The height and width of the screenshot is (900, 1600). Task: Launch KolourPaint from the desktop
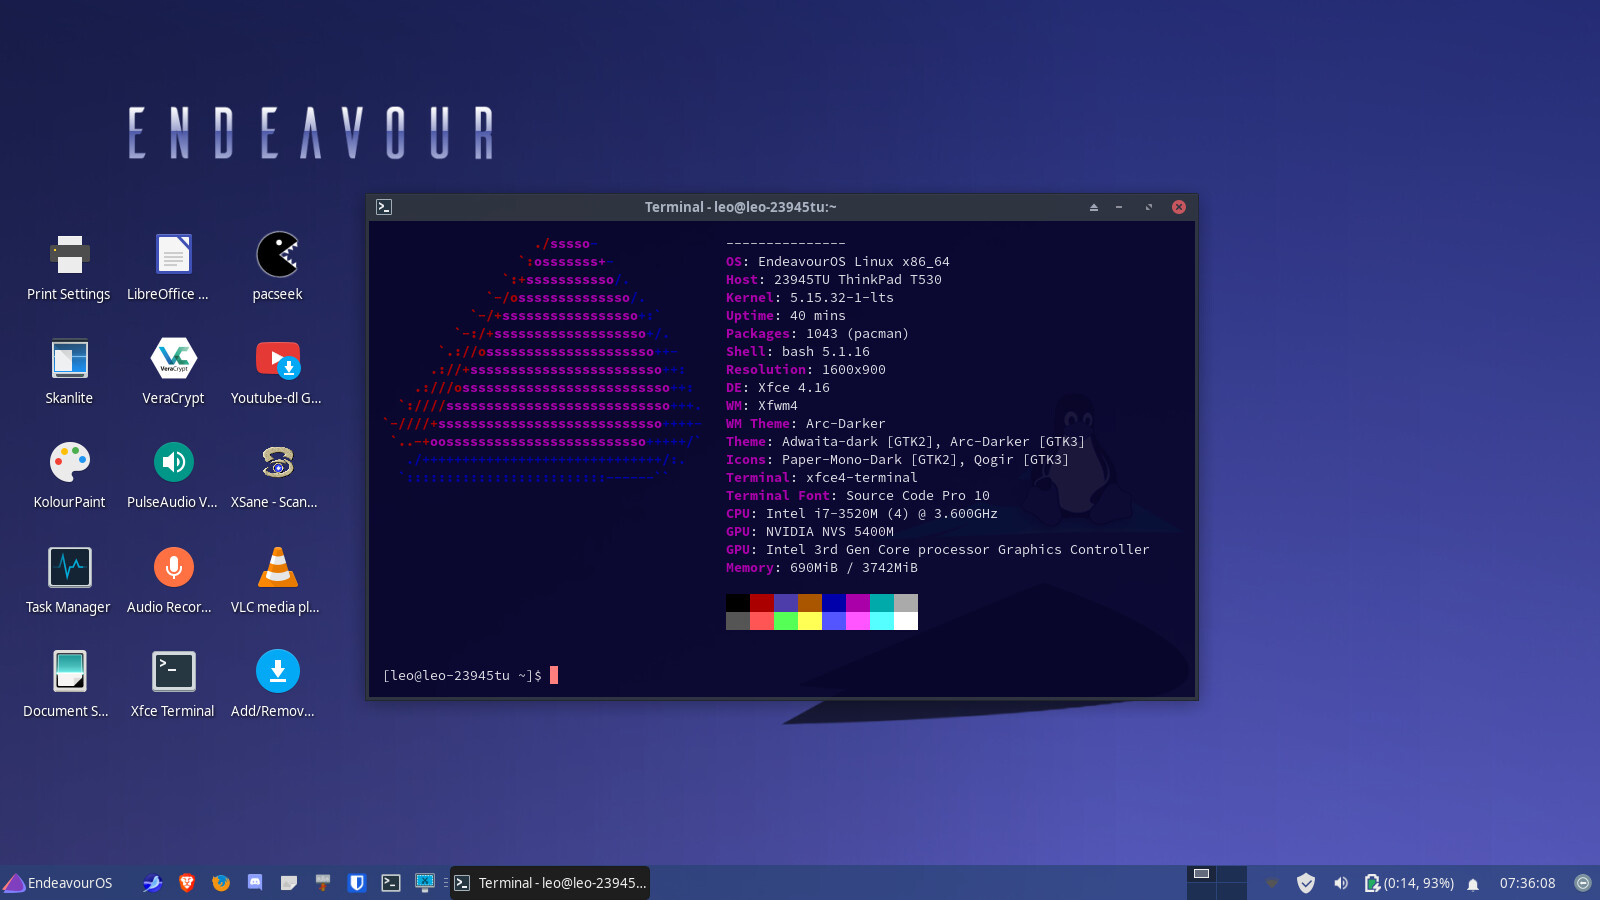pyautogui.click(x=69, y=474)
